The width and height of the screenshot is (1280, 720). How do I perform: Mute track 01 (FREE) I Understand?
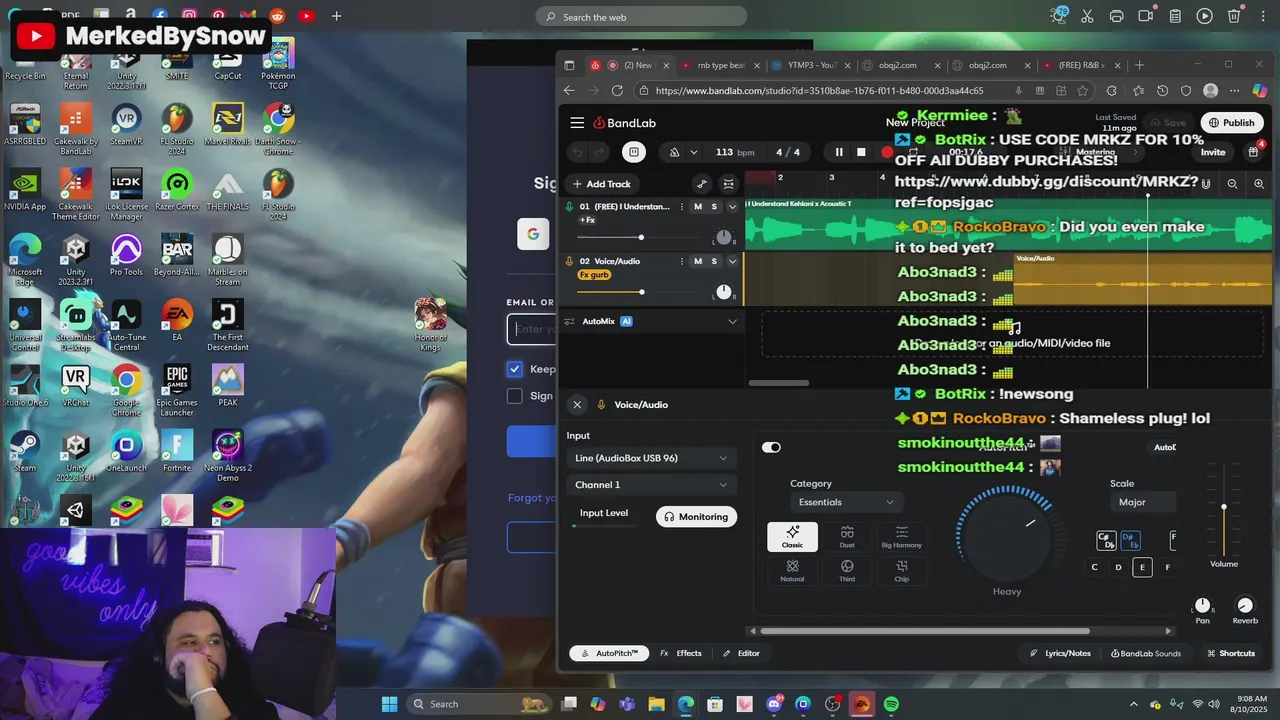[698, 206]
